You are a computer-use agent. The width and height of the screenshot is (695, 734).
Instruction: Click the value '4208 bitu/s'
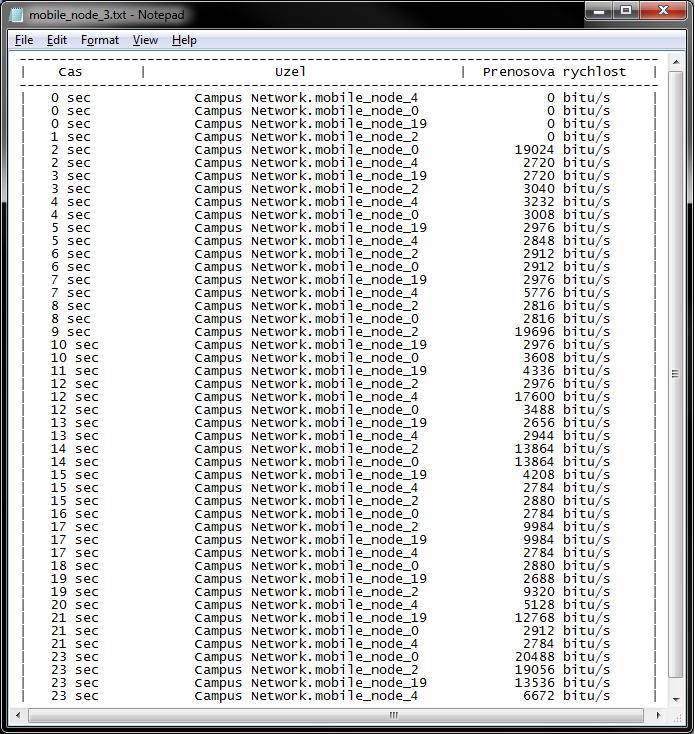click(x=566, y=475)
